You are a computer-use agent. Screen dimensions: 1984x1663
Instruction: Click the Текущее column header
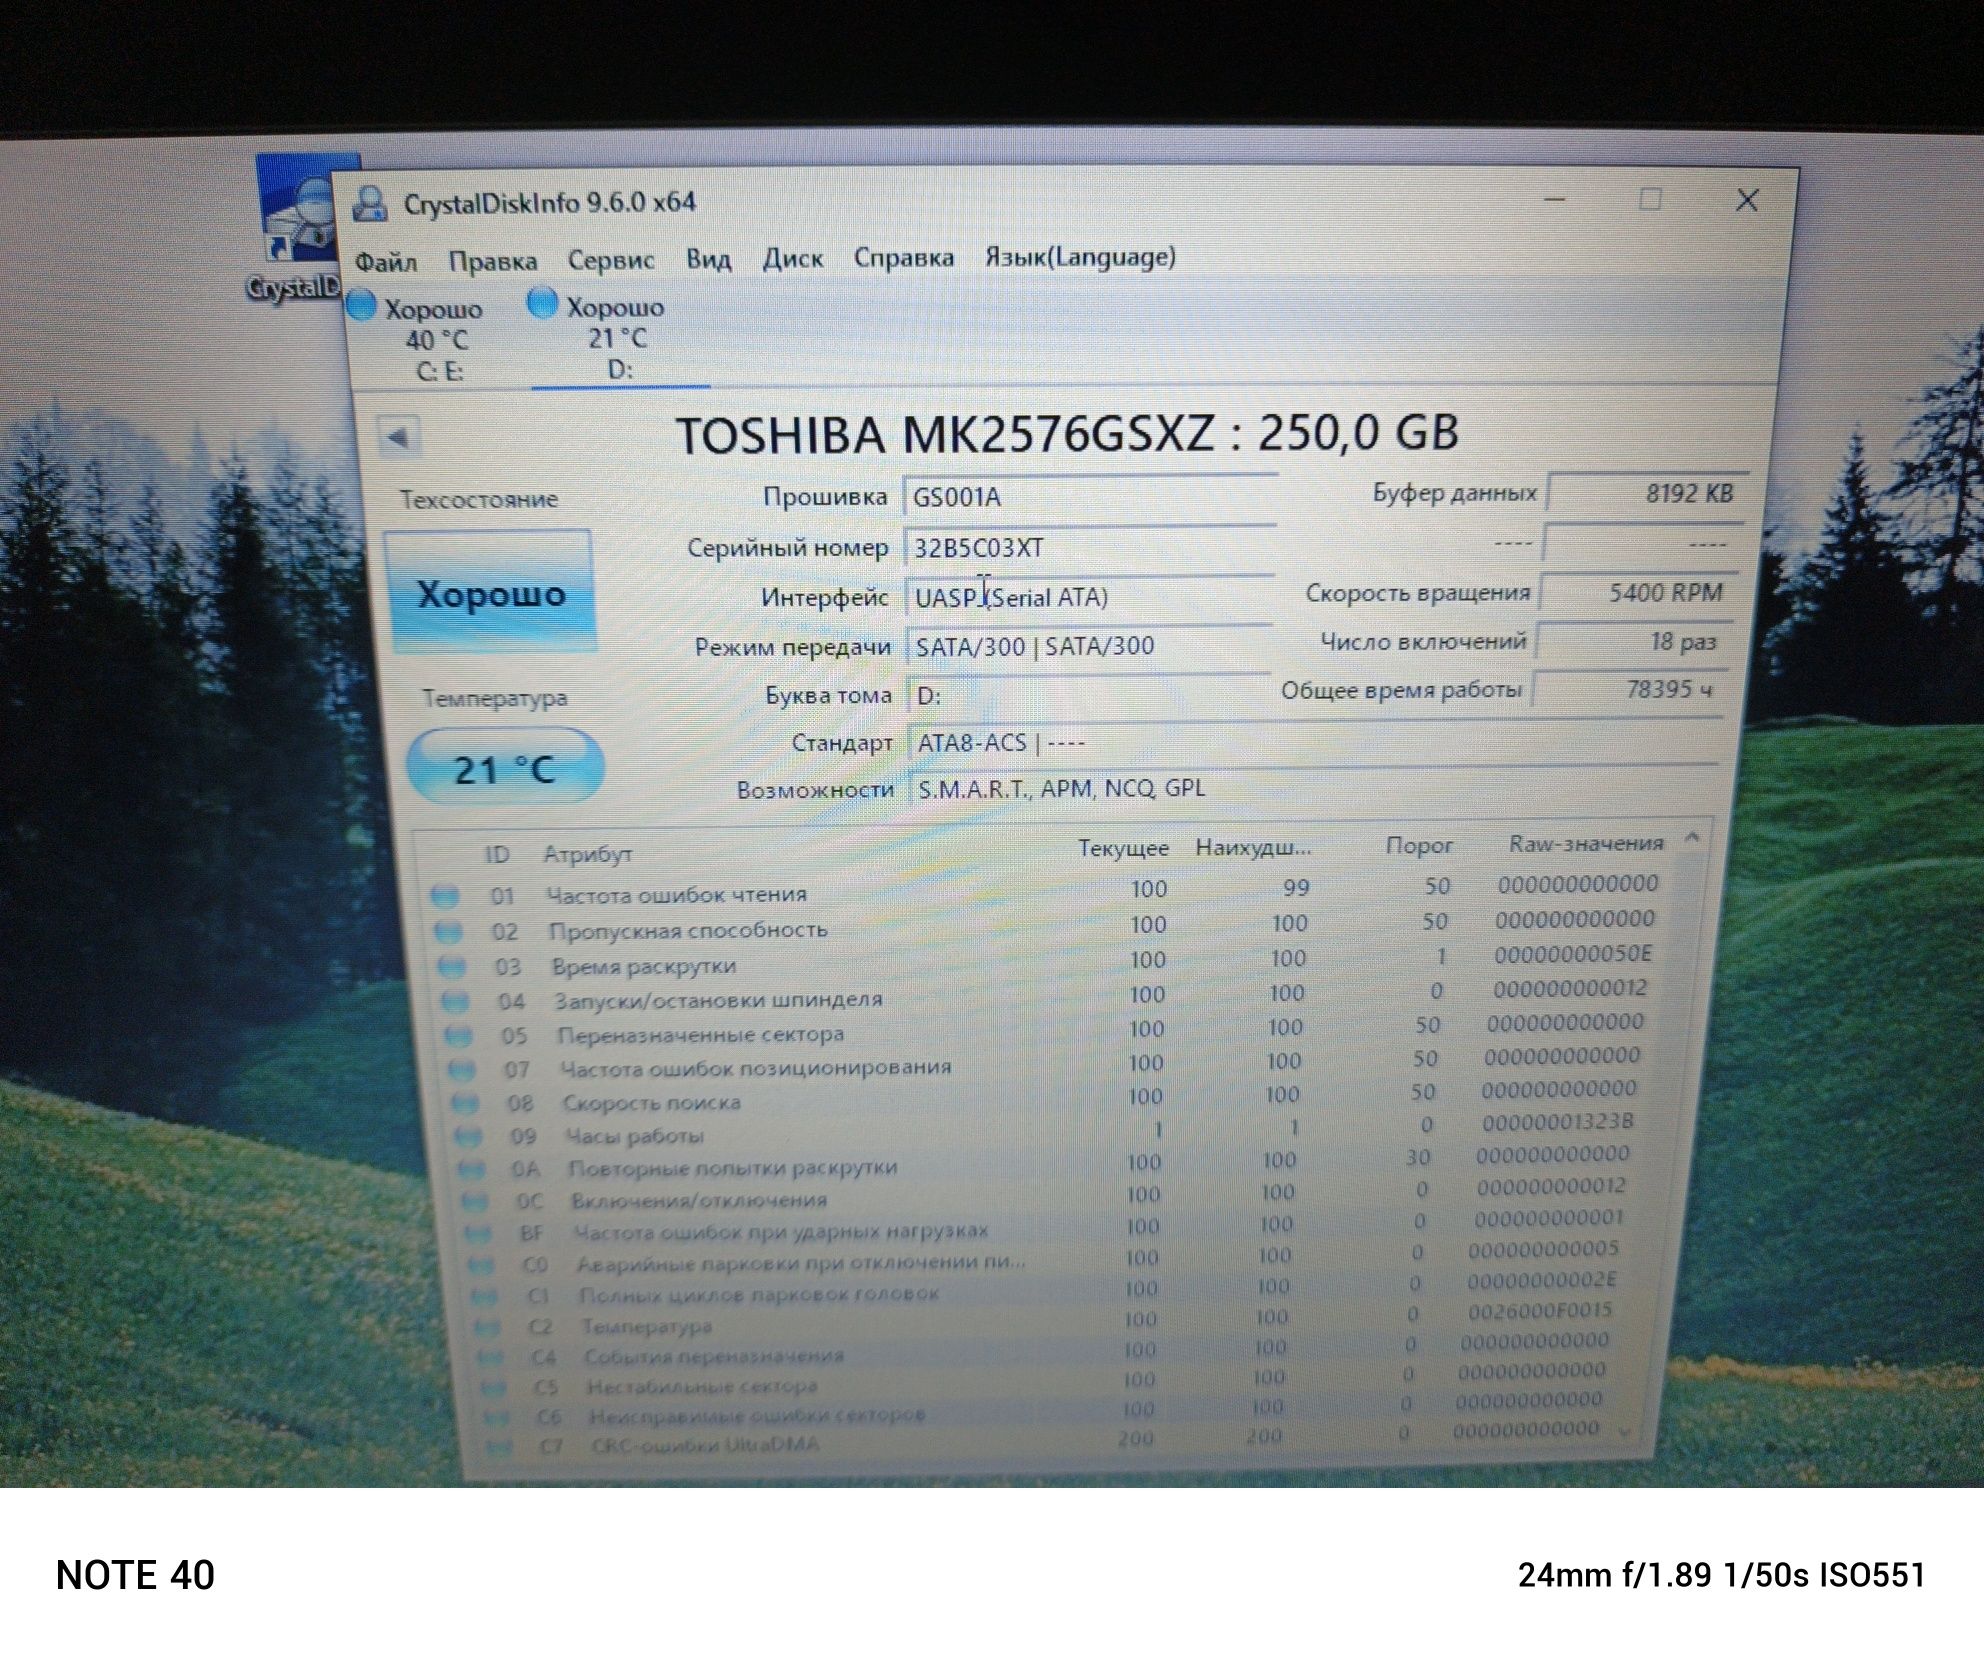1123,848
